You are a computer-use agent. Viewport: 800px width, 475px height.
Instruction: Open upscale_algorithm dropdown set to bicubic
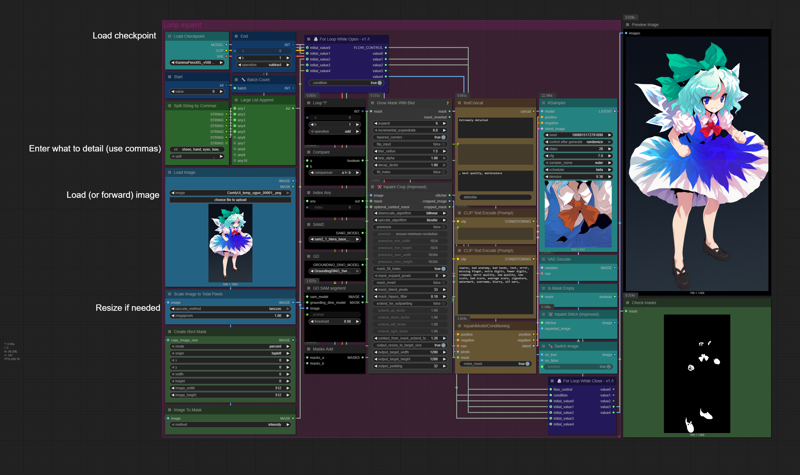(x=410, y=220)
